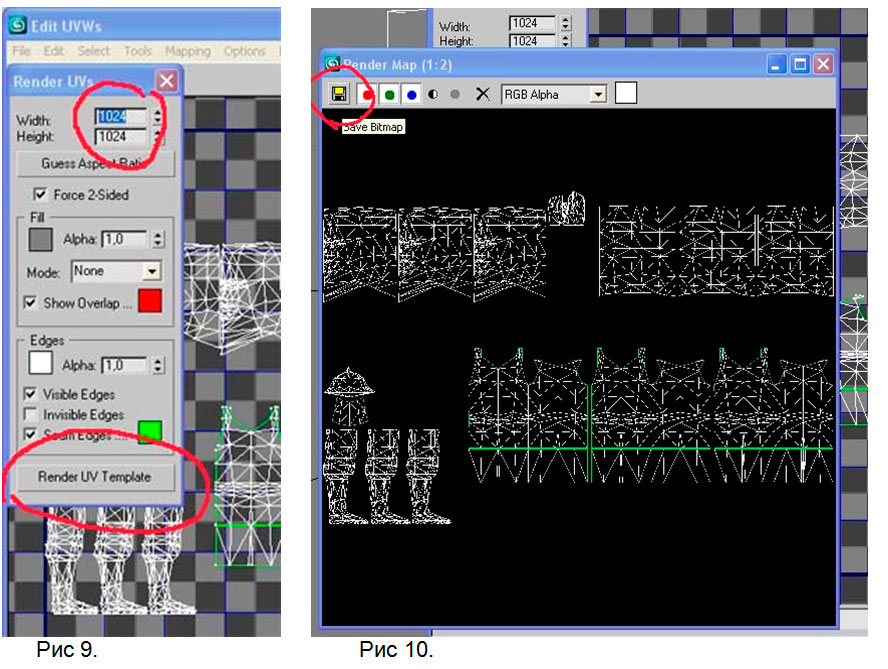Toggle the red channel button

tap(367, 94)
